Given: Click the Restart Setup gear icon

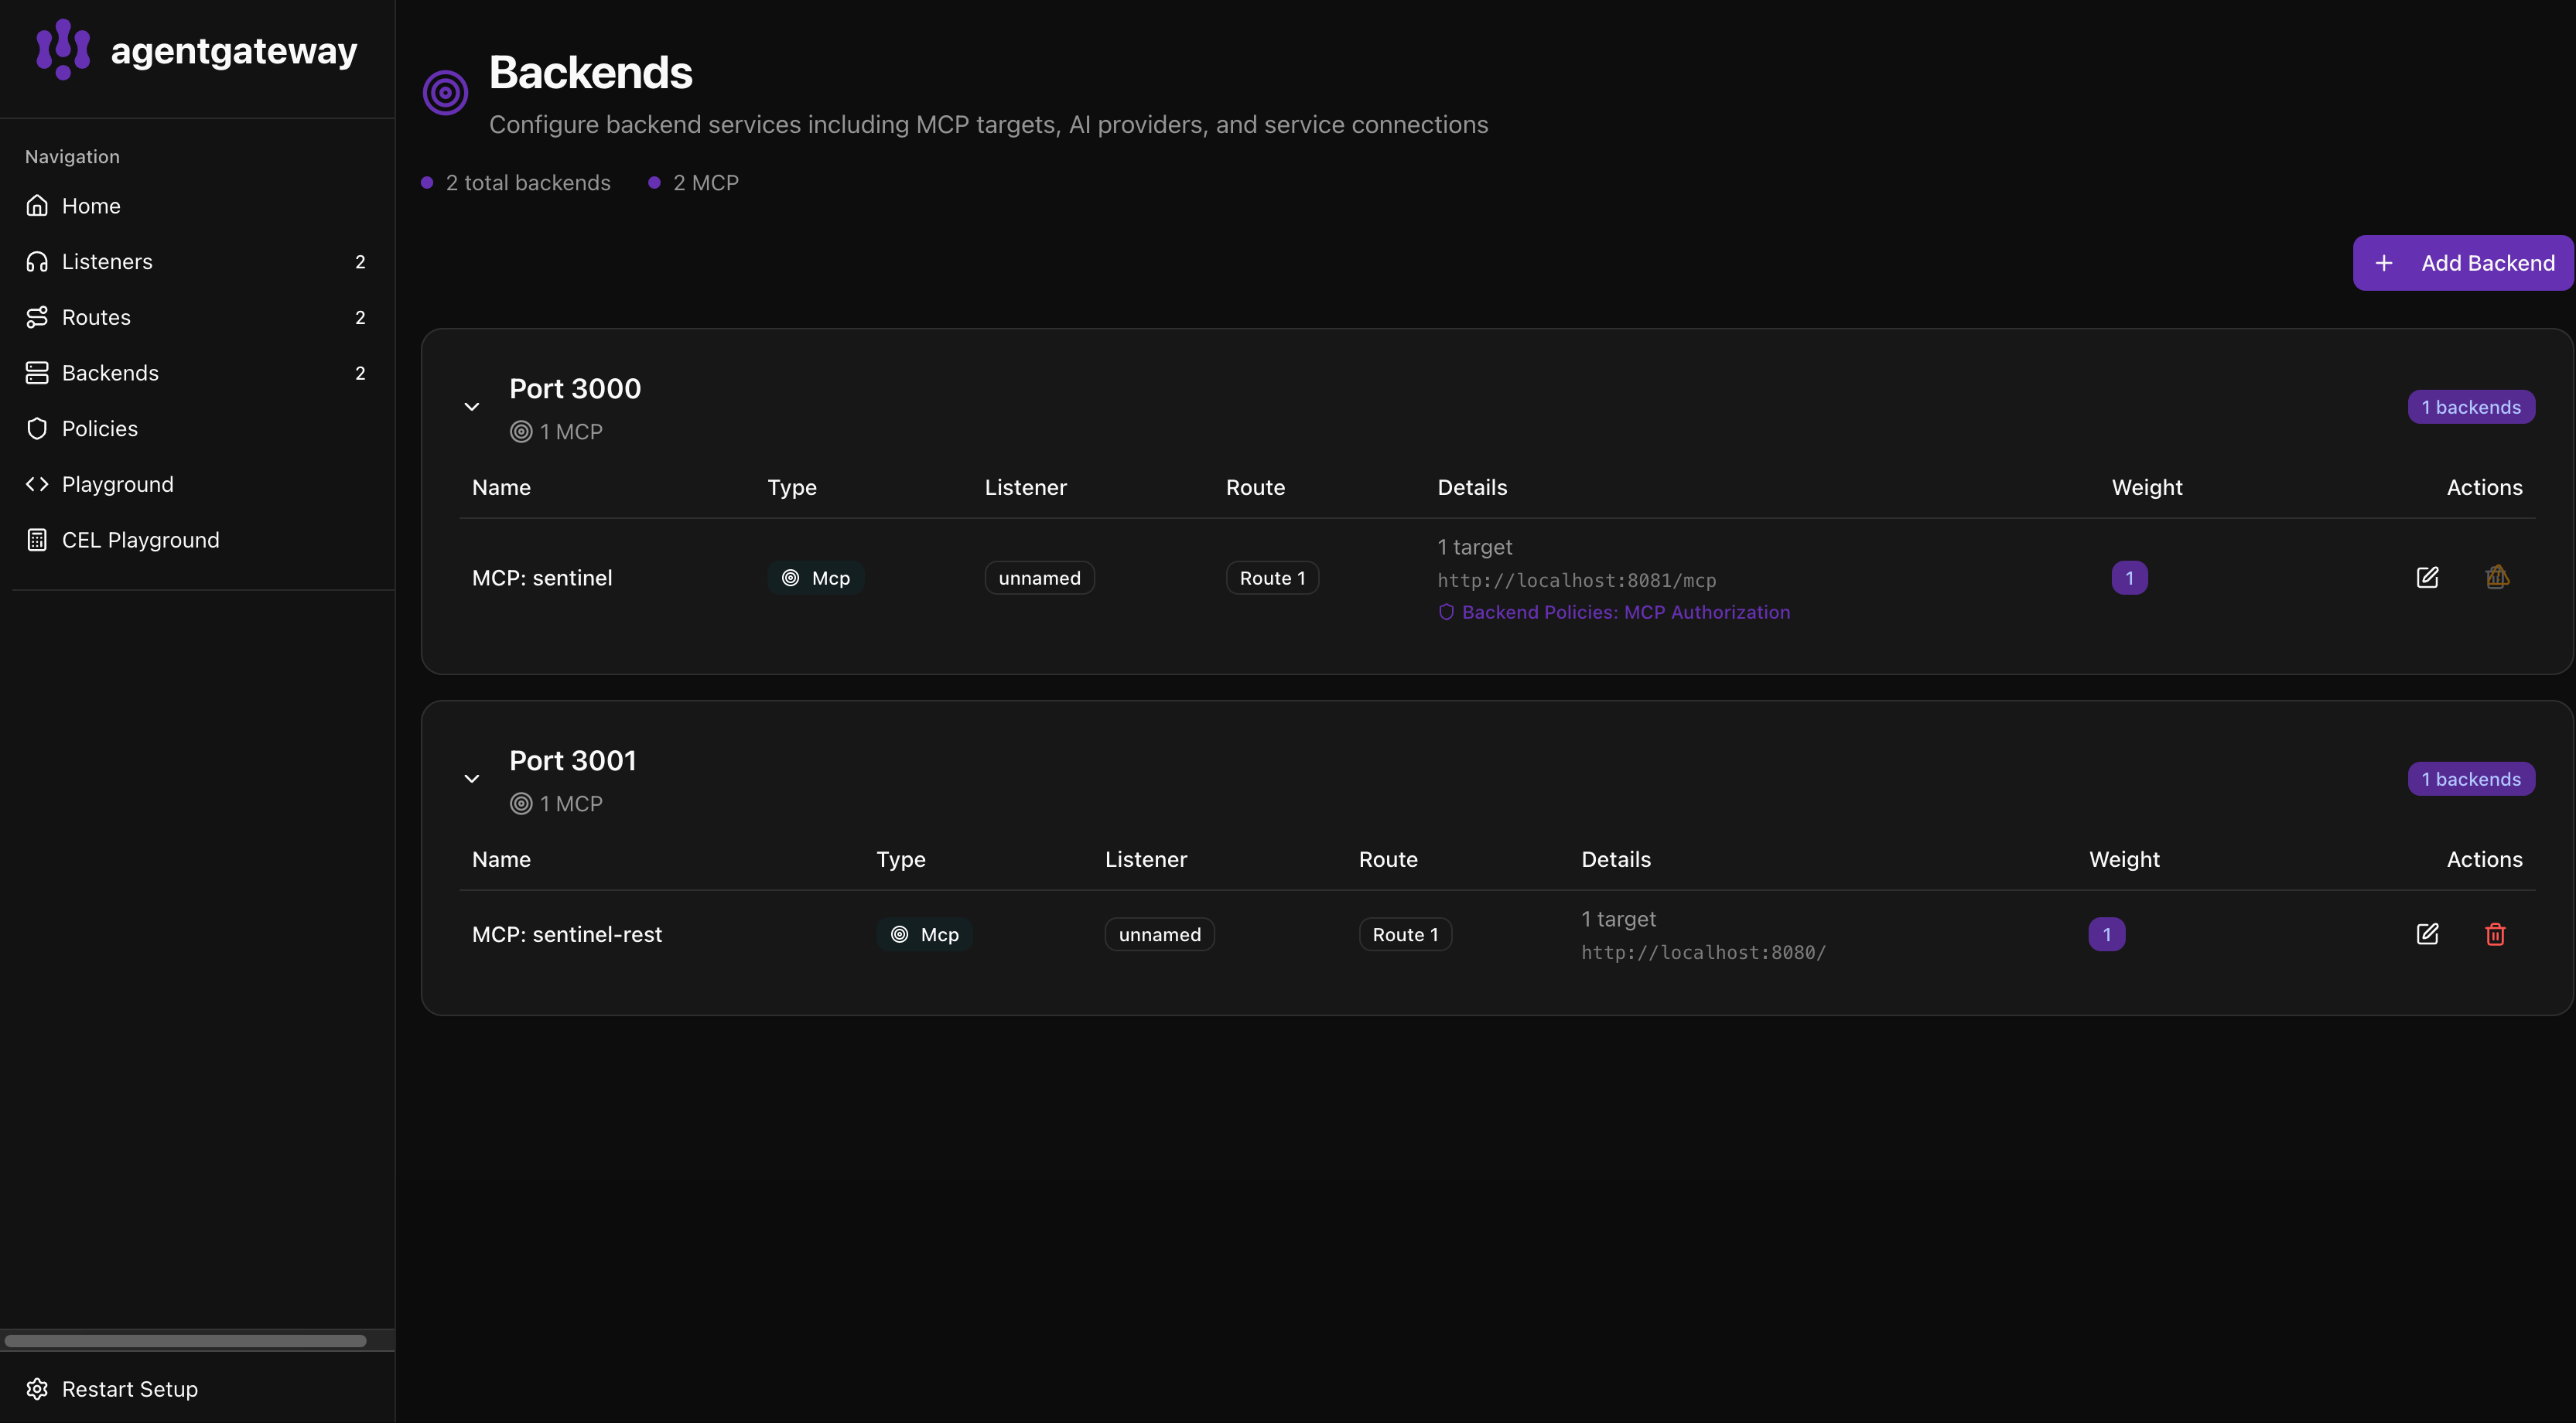Looking at the screenshot, I should point(37,1389).
